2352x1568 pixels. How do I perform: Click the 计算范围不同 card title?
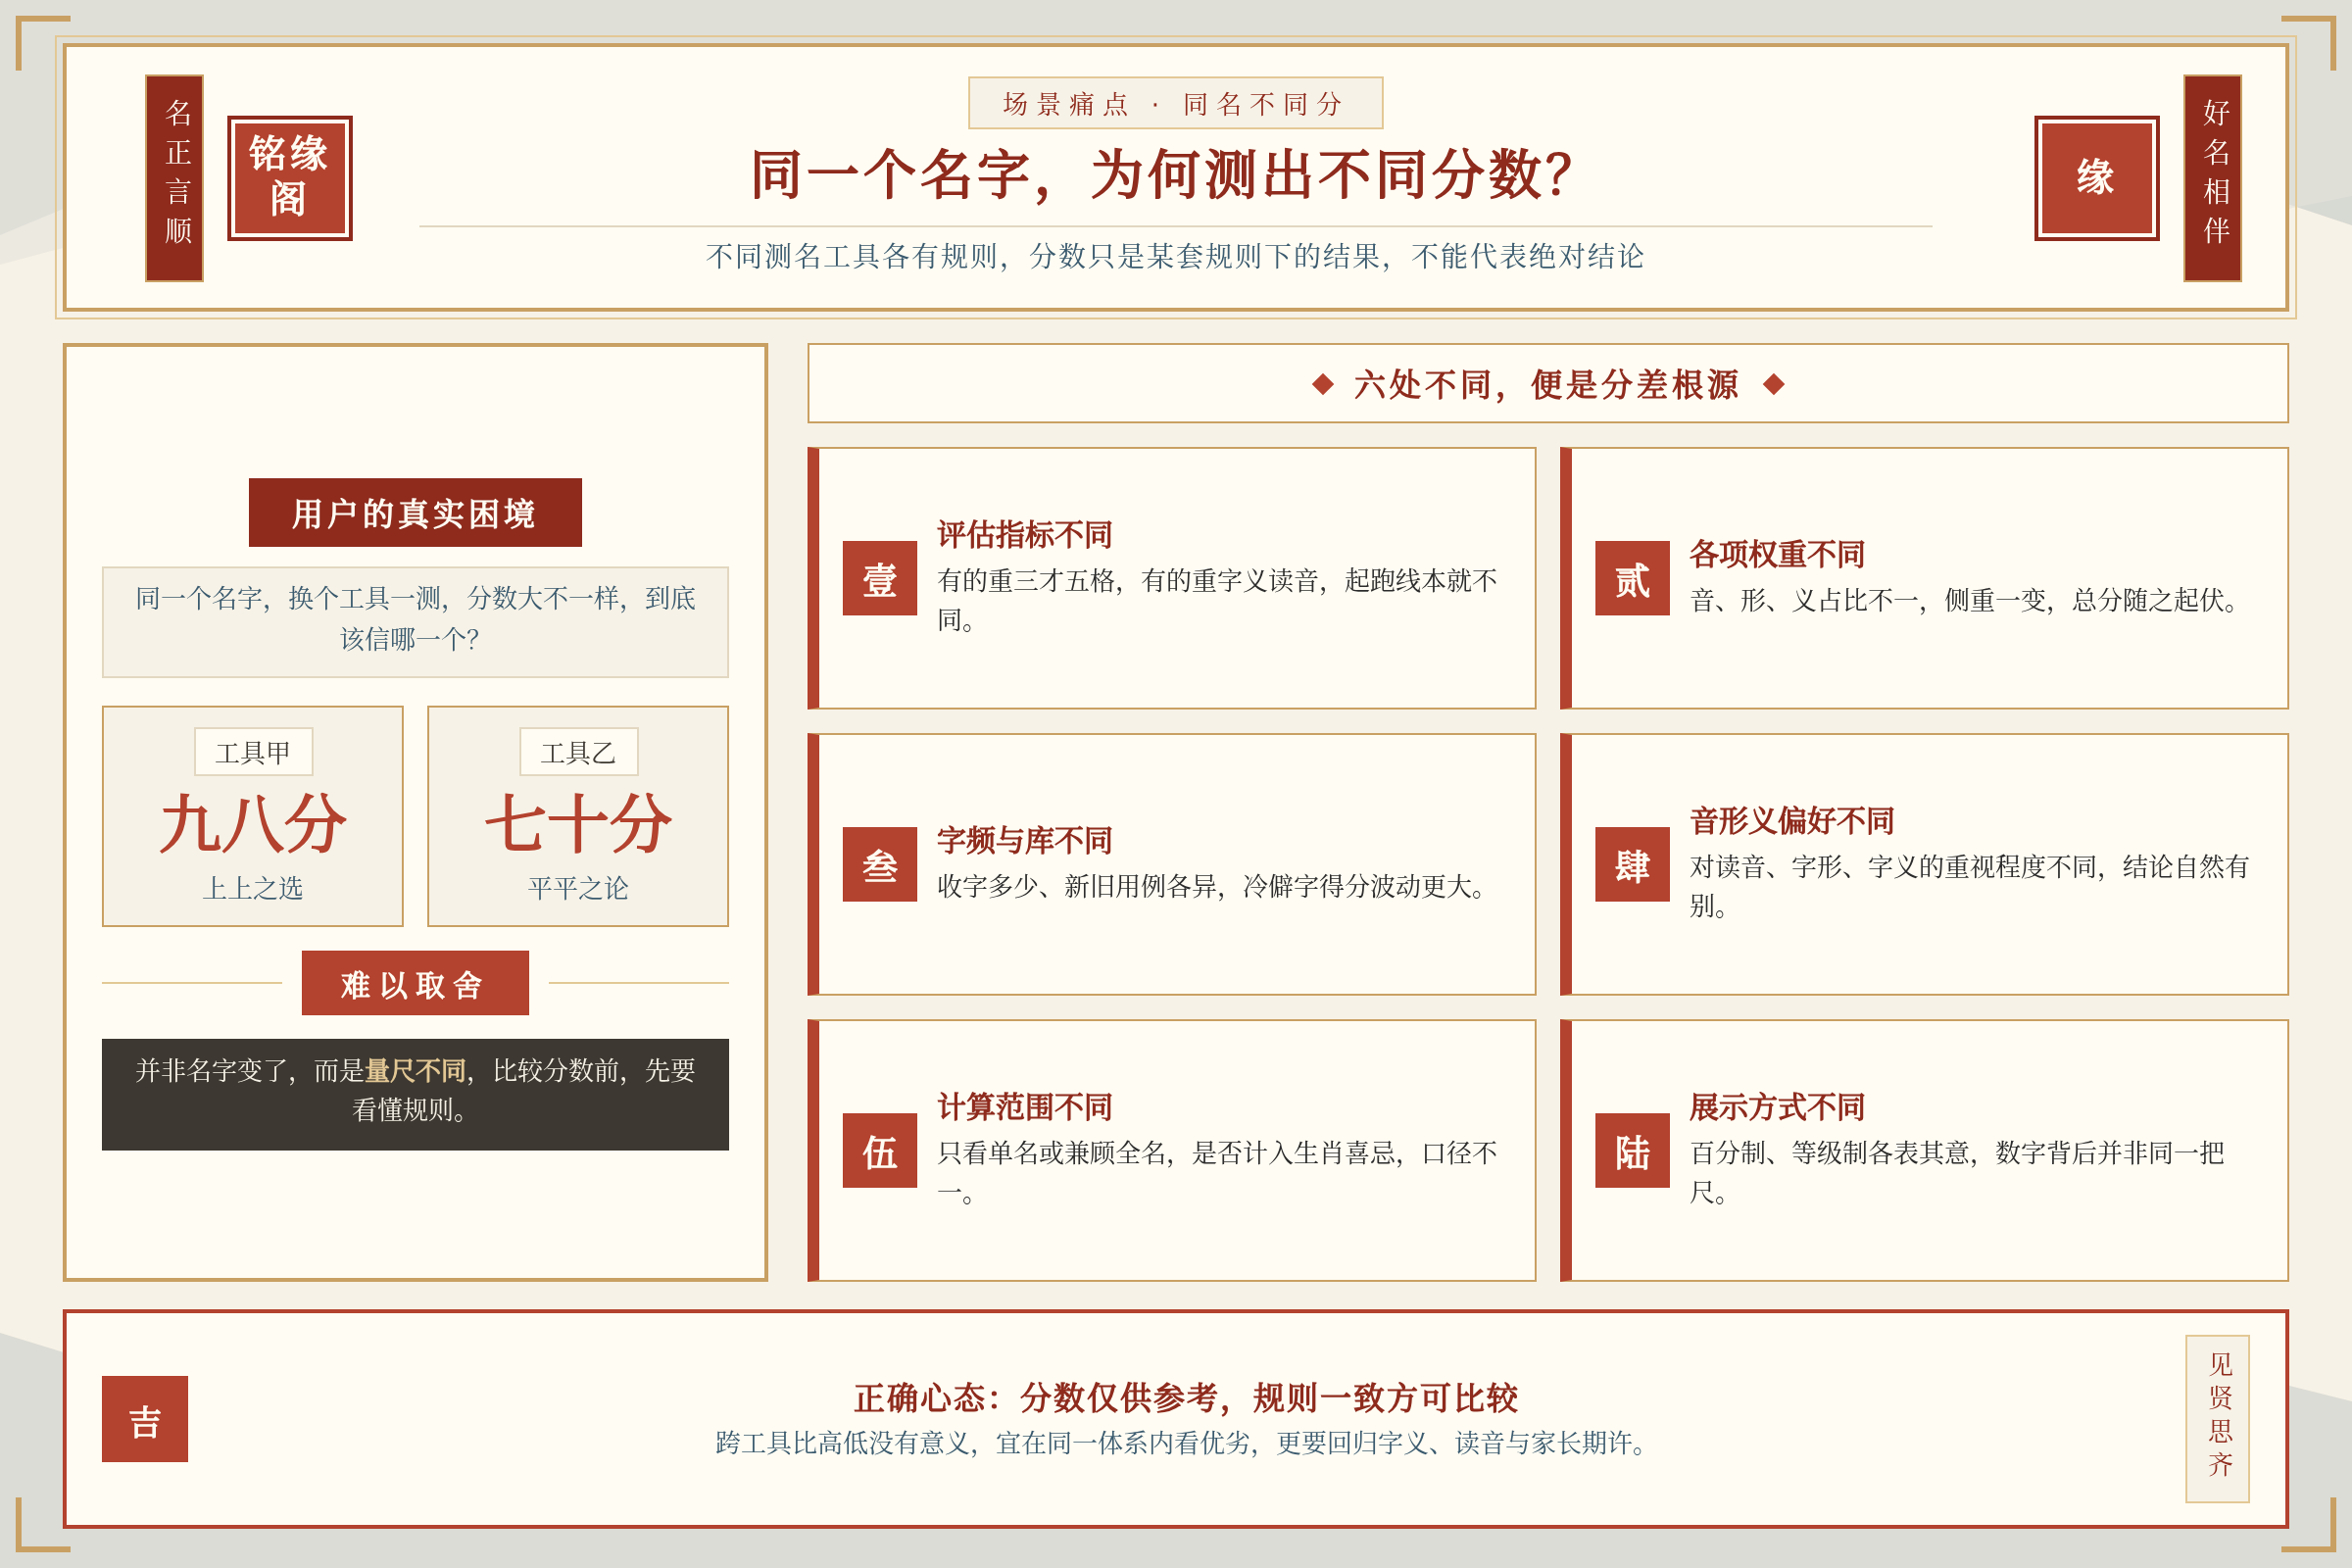tap(1025, 1107)
